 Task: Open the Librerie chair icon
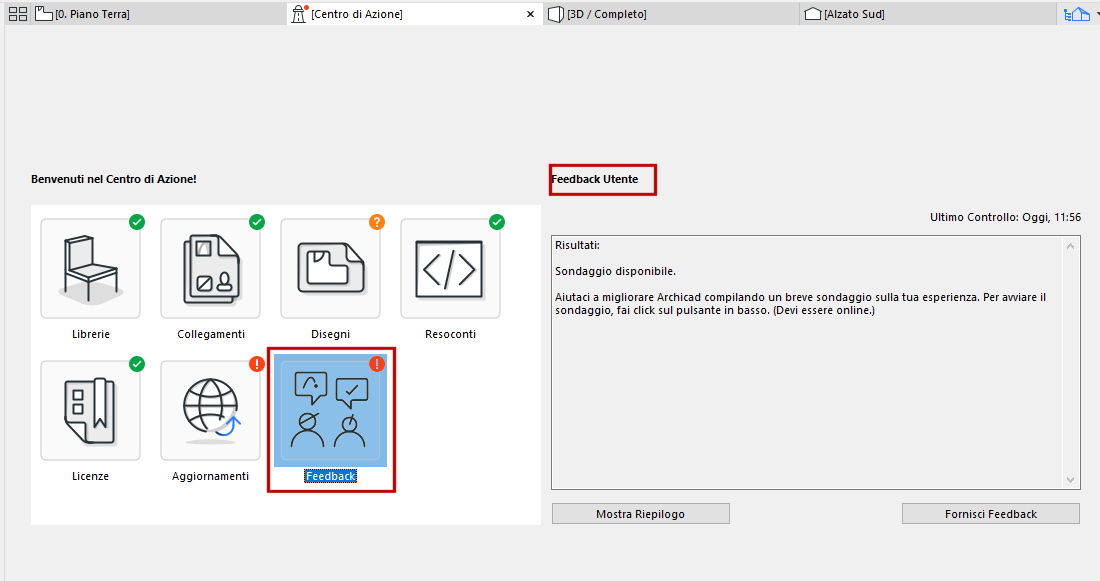coord(90,269)
